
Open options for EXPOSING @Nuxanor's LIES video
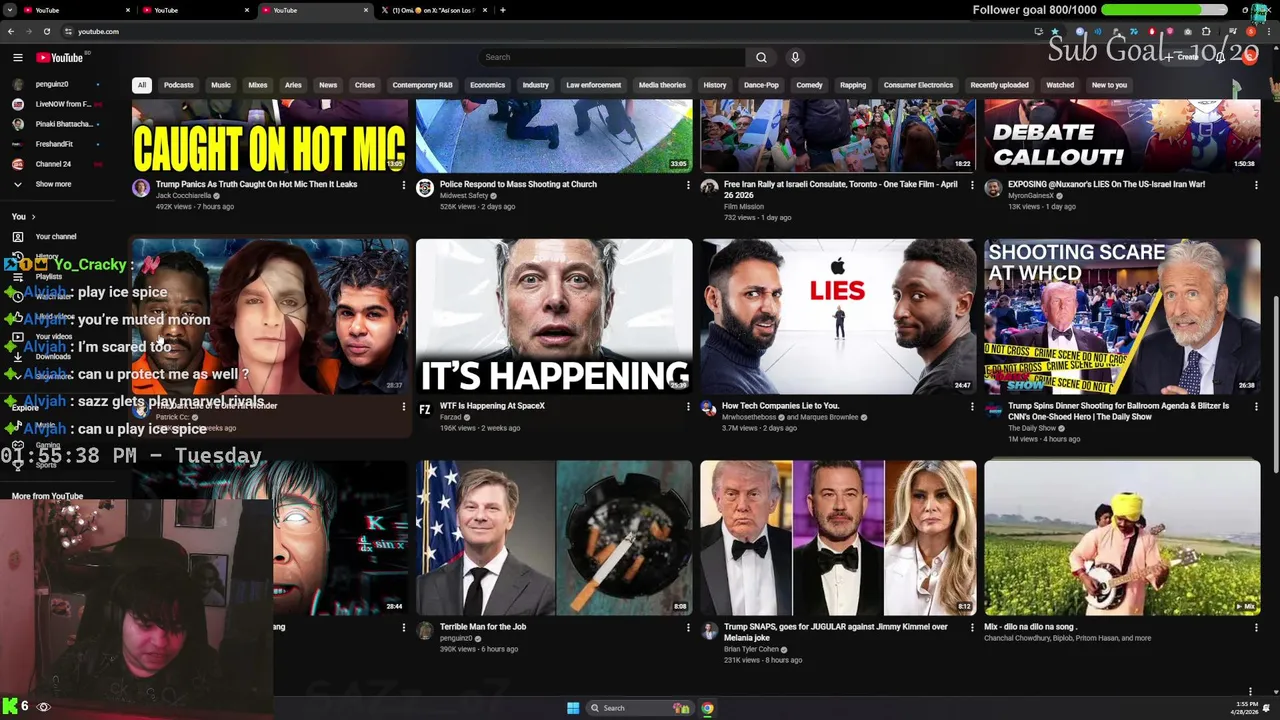(x=1256, y=185)
